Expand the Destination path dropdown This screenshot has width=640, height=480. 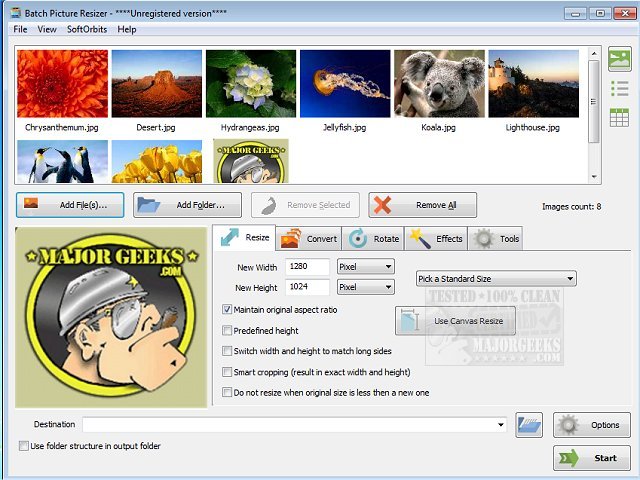(501, 424)
